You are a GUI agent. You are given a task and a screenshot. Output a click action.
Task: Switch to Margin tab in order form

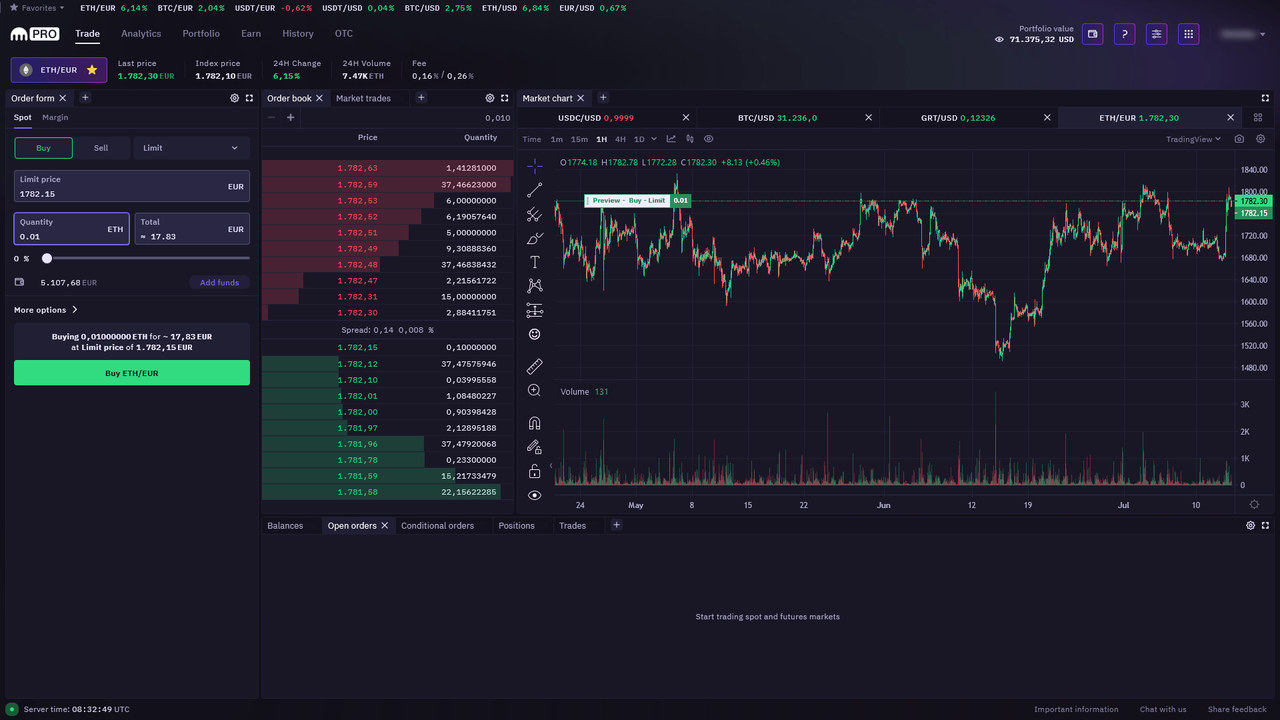pyautogui.click(x=55, y=118)
